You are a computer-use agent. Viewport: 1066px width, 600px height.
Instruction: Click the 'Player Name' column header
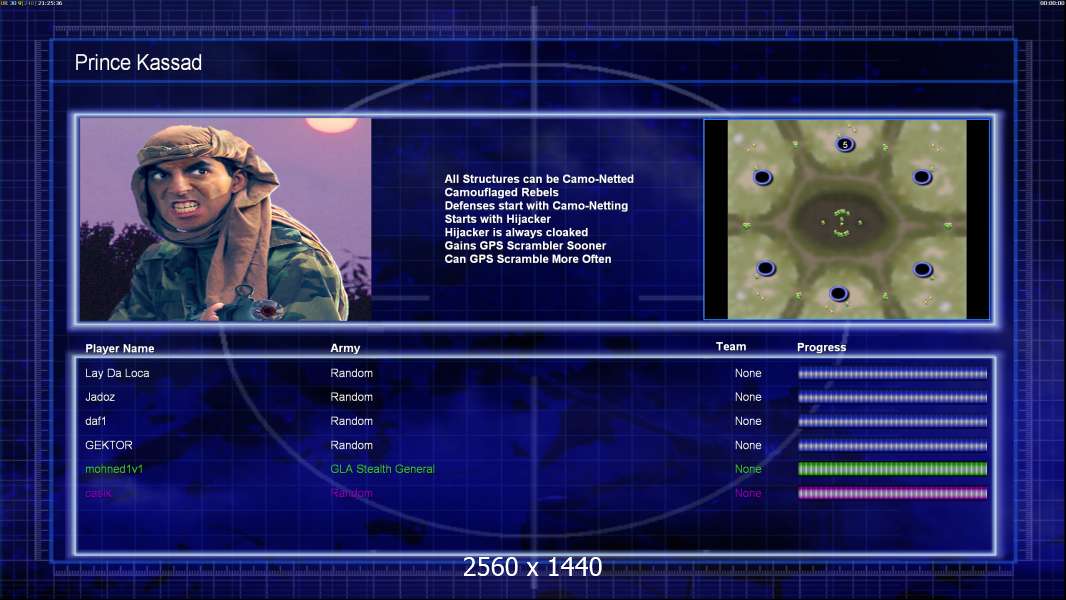120,349
